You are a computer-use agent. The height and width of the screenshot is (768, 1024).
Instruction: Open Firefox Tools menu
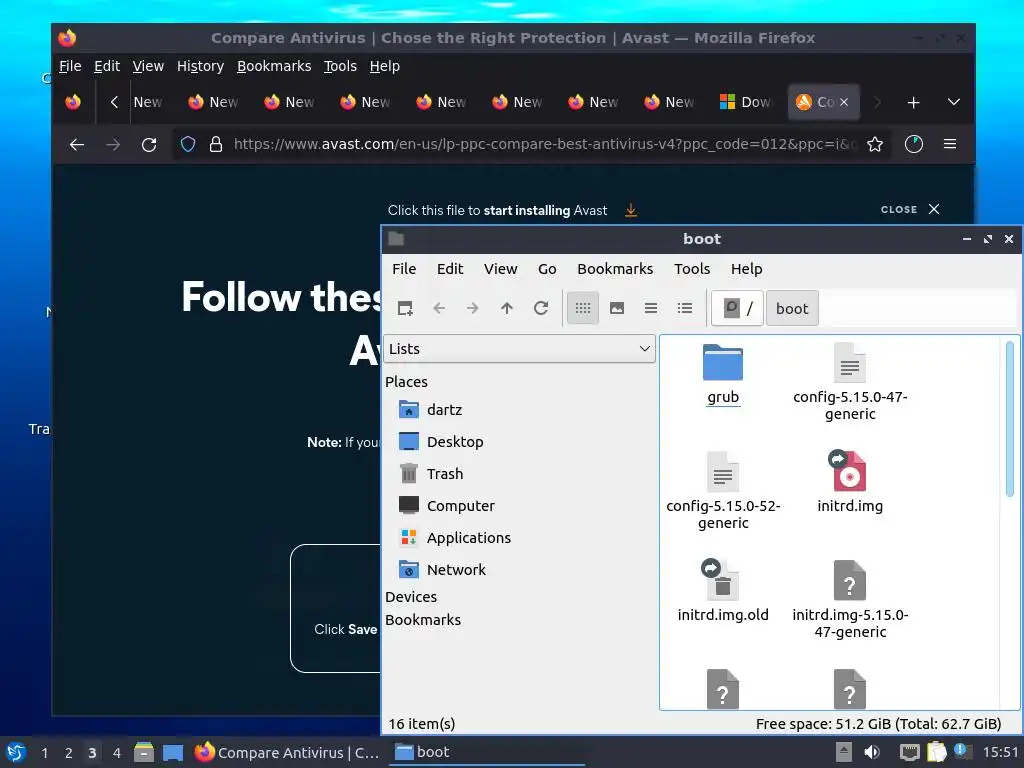tap(340, 66)
